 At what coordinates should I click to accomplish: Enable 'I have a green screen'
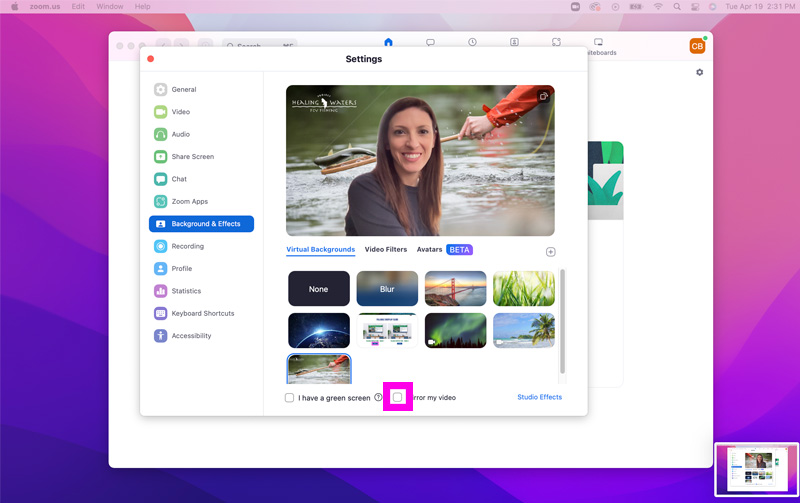coord(289,398)
